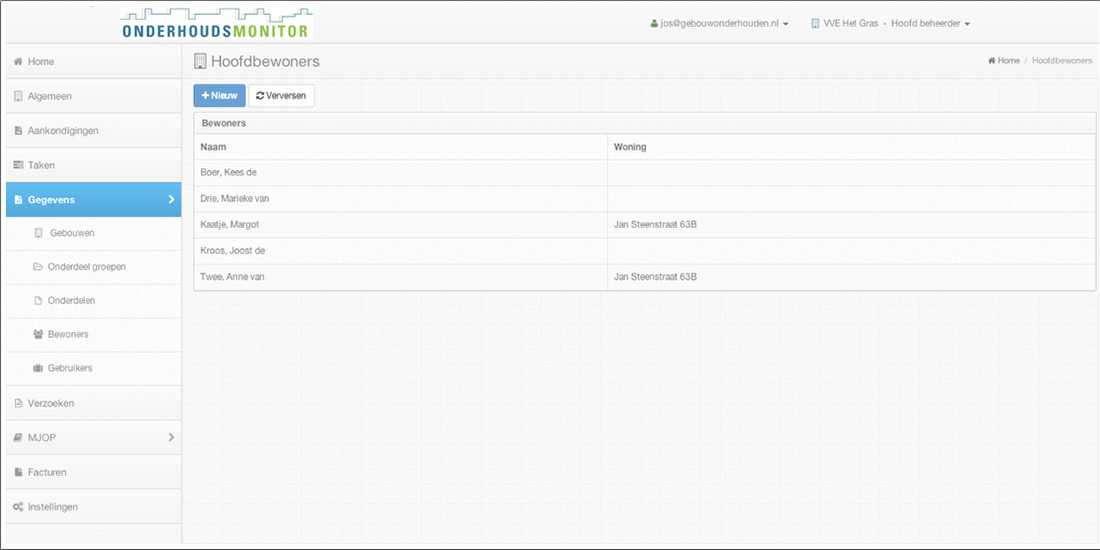Open the Facturen menu item
Screen dimensions: 1100x550
[x=47, y=472]
